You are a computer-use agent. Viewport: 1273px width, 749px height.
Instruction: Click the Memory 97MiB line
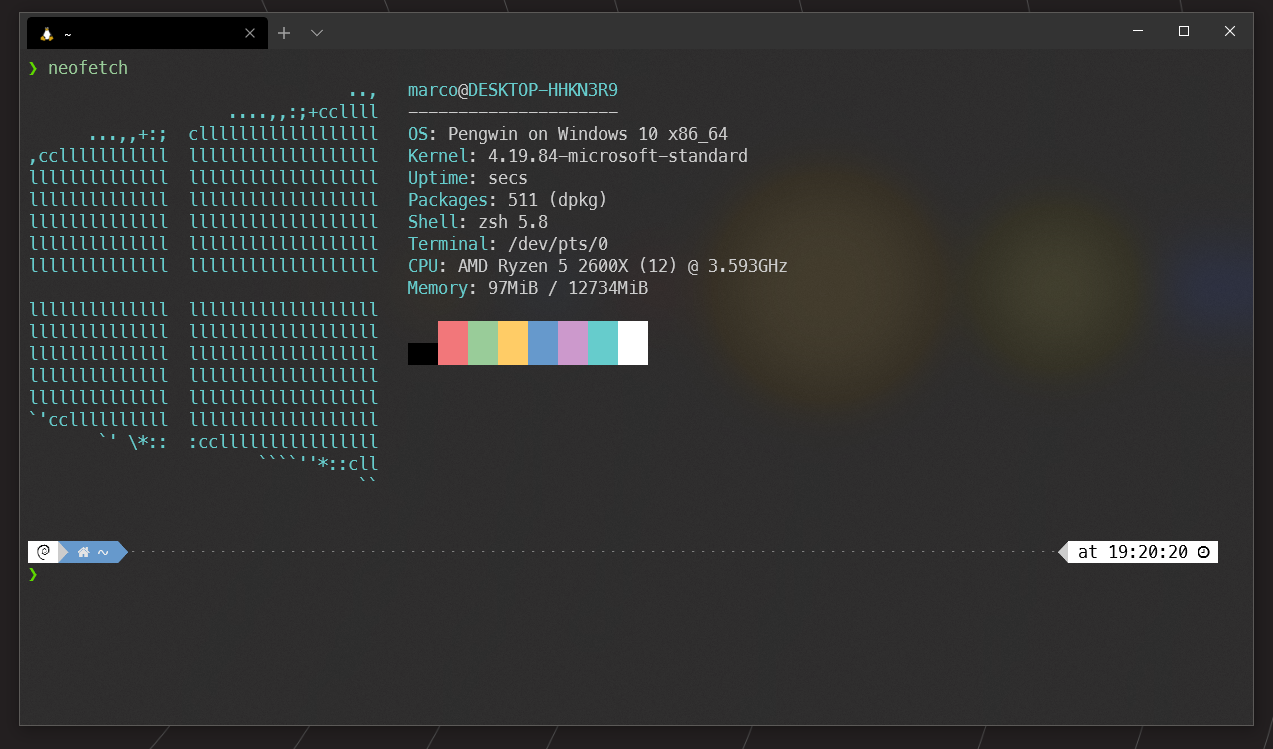[x=528, y=288]
